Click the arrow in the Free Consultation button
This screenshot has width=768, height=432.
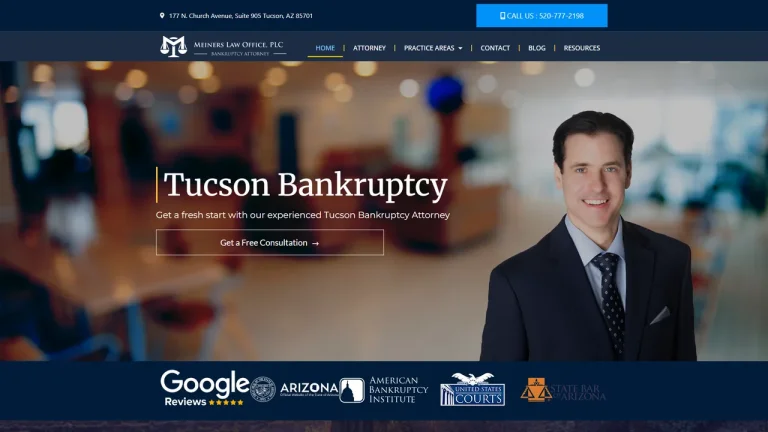tap(315, 243)
